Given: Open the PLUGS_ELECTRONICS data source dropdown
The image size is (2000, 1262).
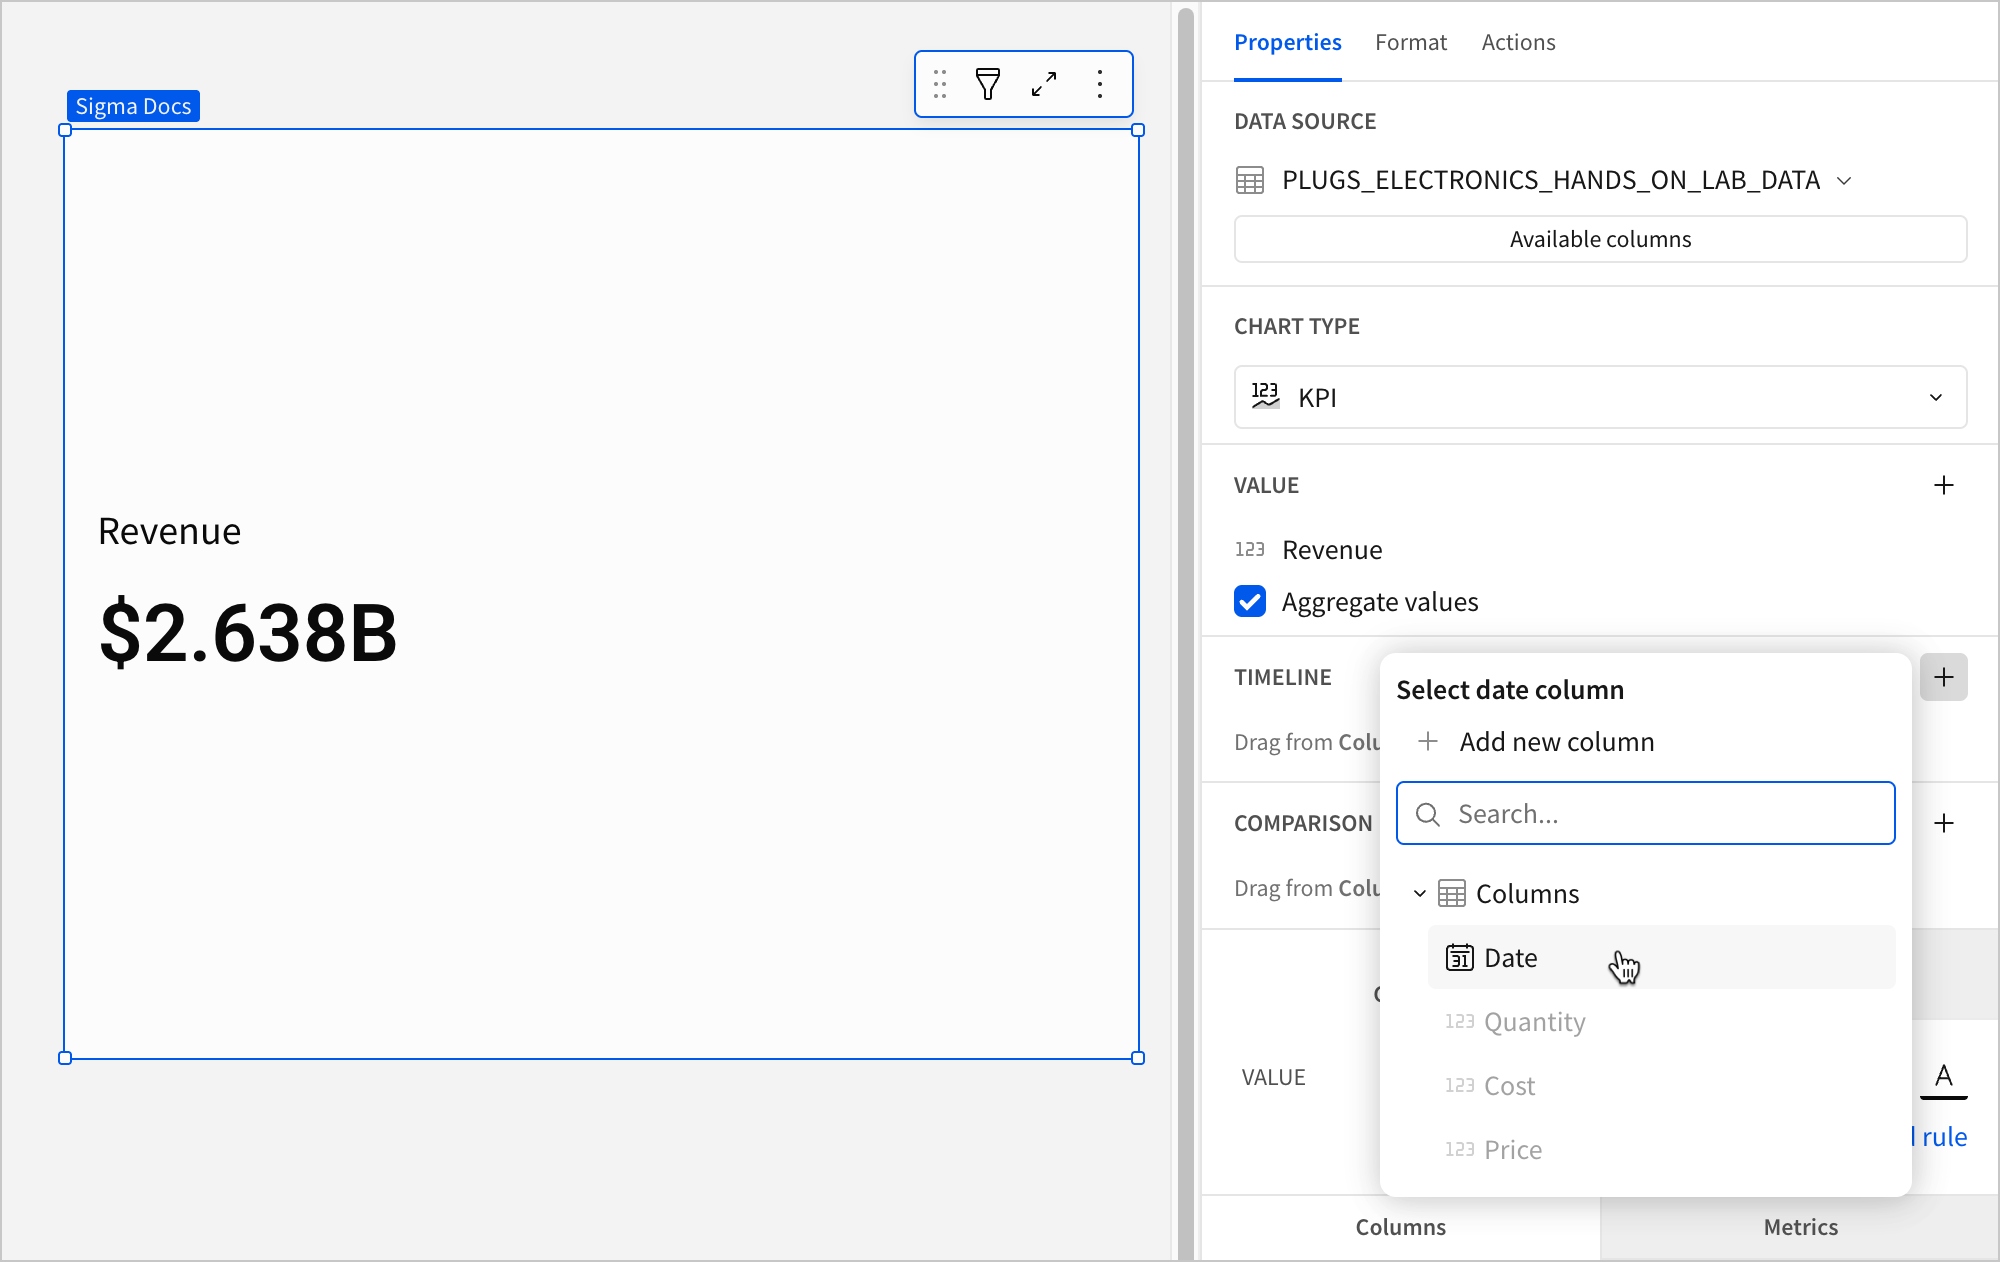Looking at the screenshot, I should (x=1847, y=180).
